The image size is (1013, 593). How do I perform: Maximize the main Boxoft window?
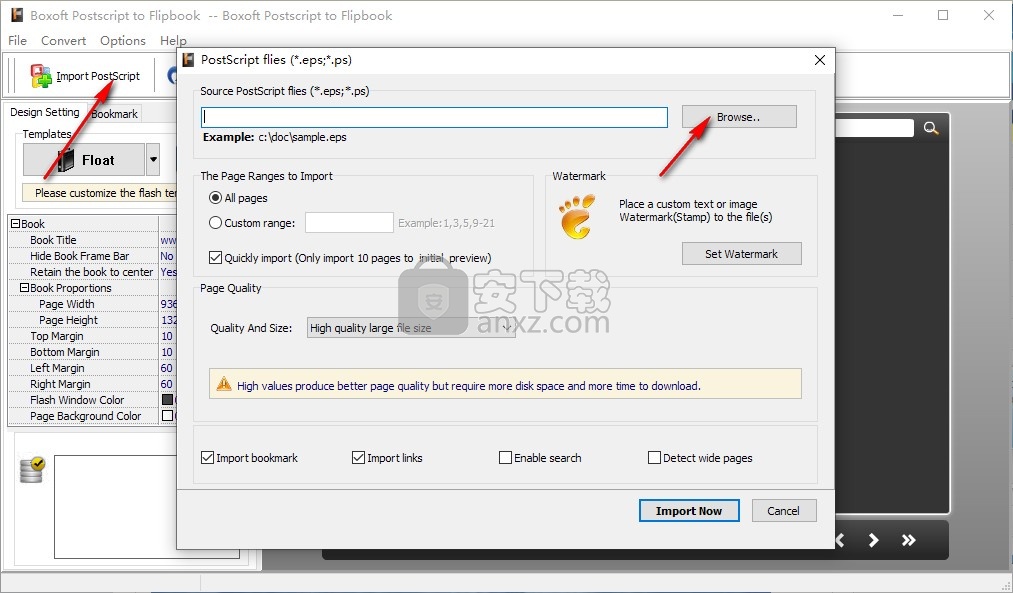tap(943, 15)
